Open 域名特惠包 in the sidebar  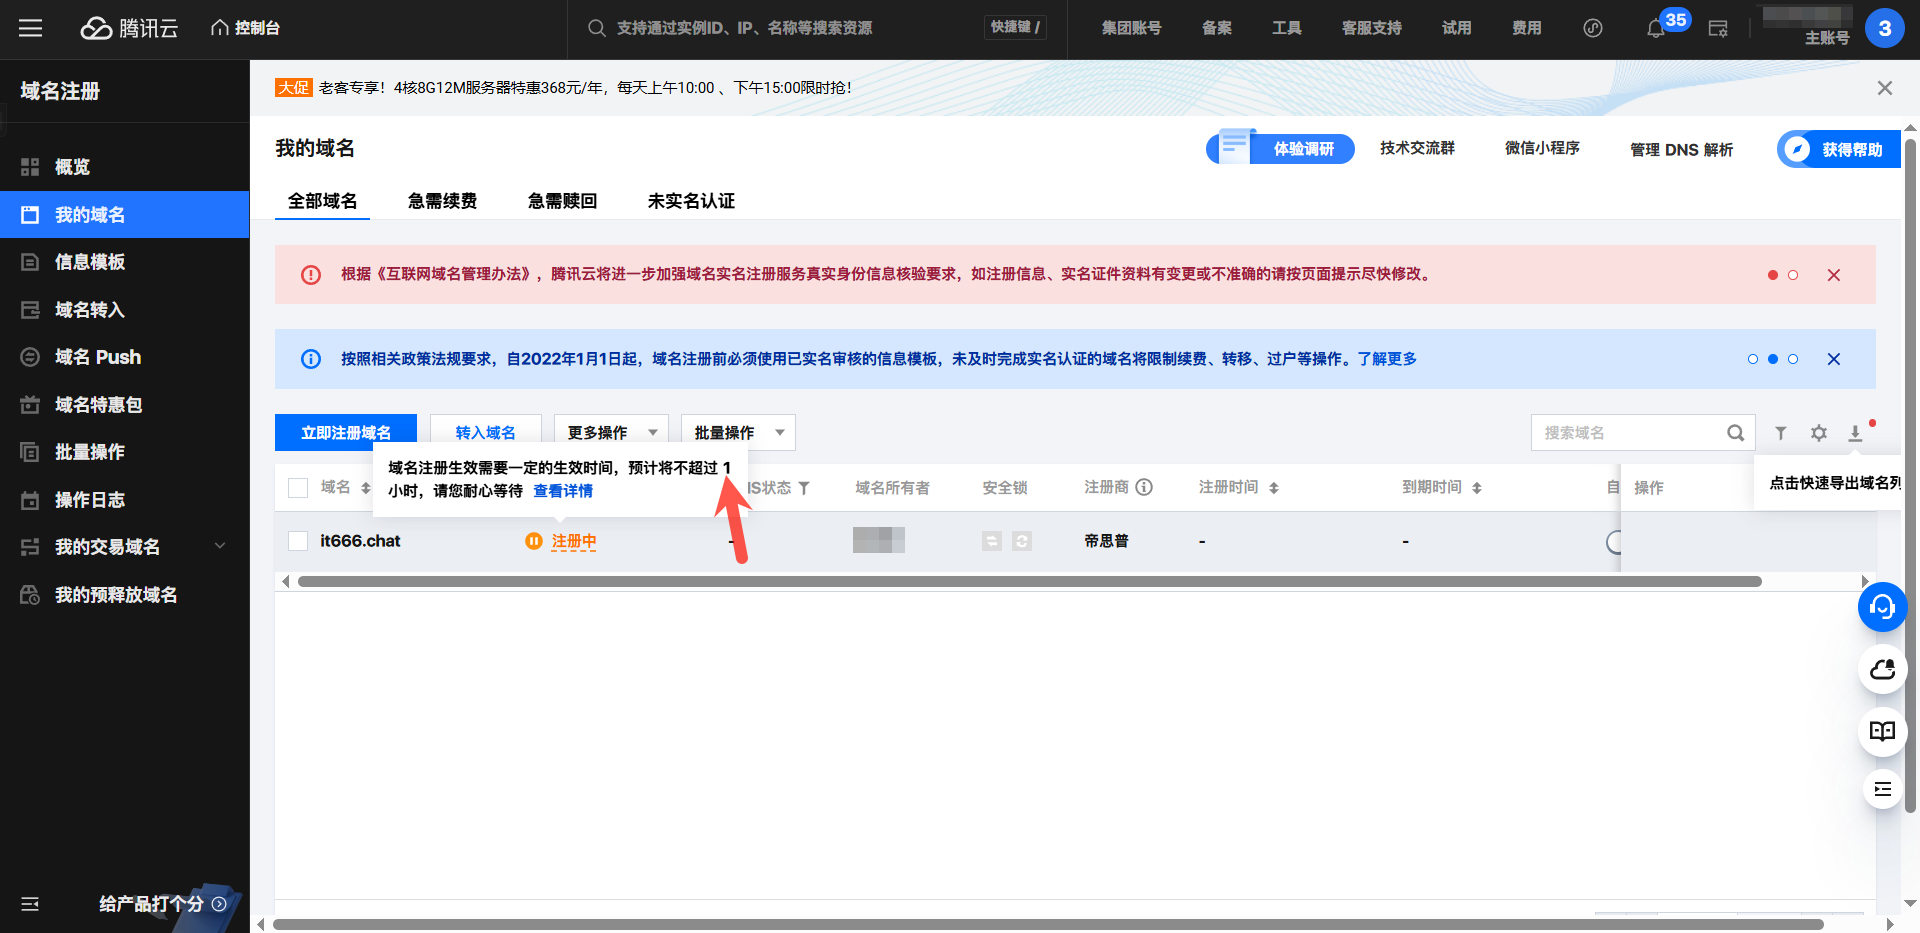tap(125, 405)
